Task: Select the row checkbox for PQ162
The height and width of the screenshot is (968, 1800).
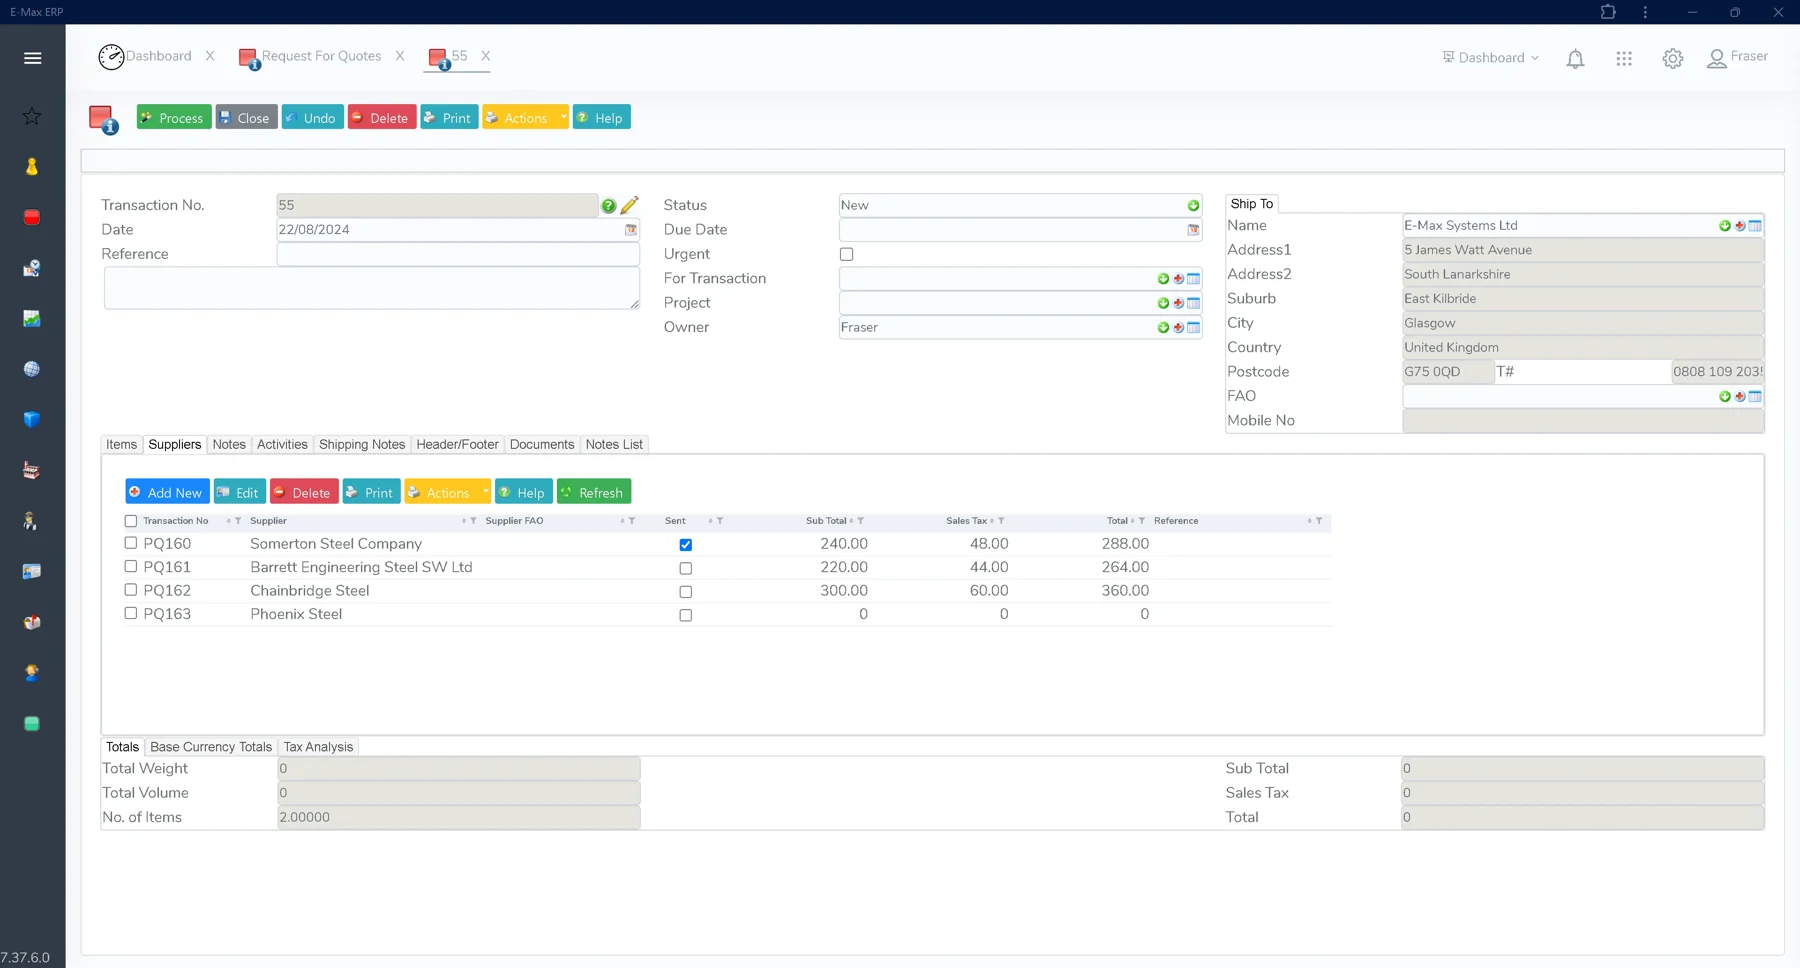Action: pyautogui.click(x=130, y=590)
